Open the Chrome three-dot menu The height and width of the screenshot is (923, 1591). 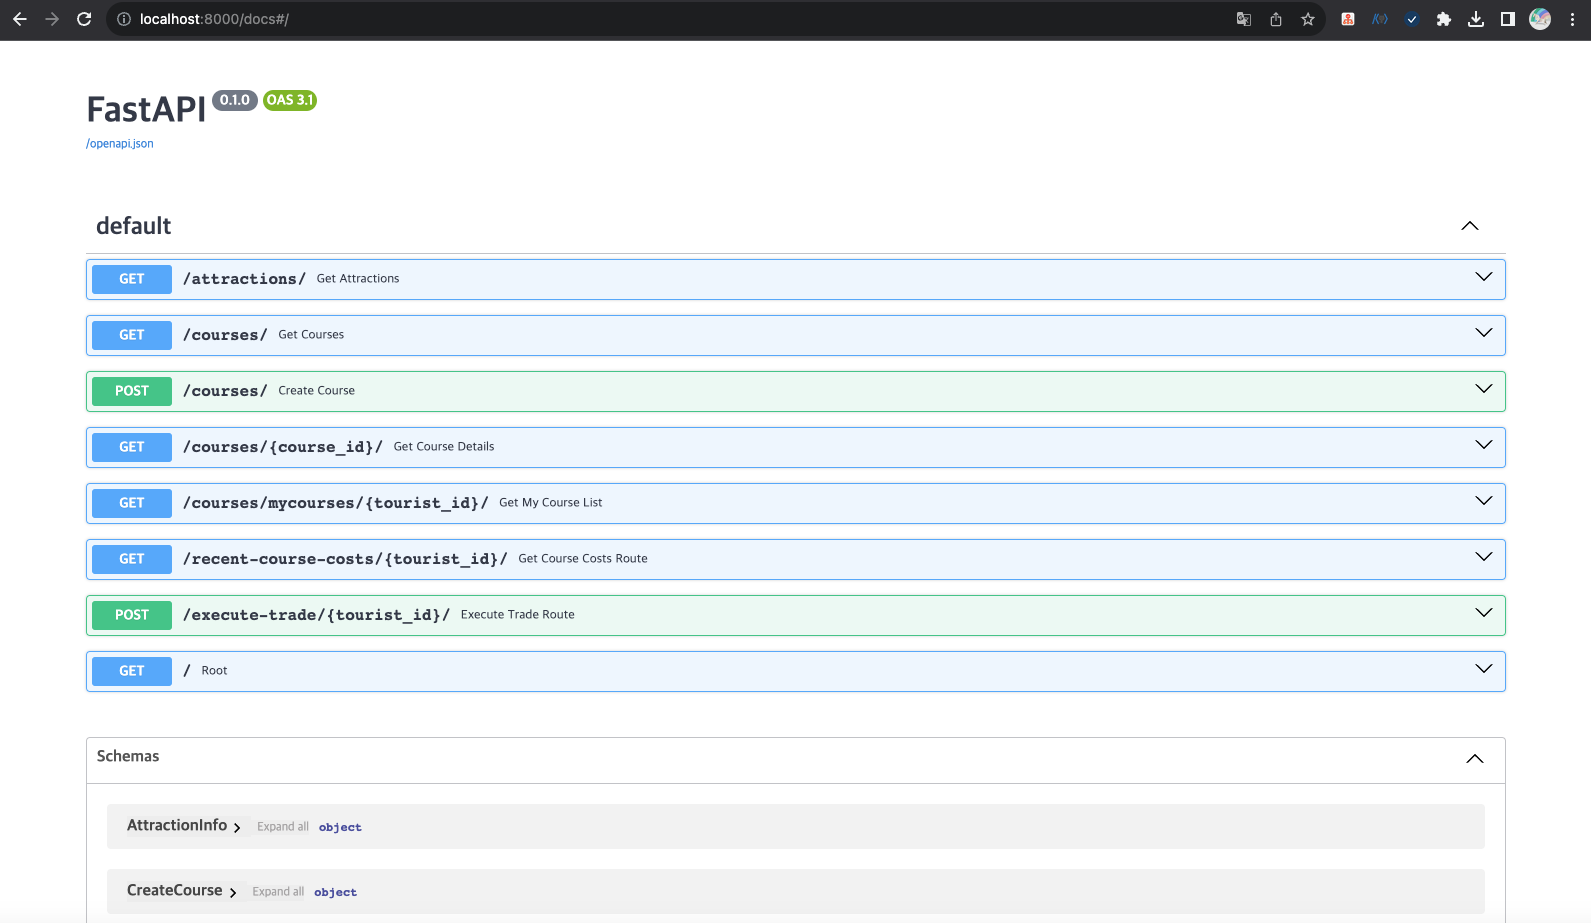point(1572,19)
